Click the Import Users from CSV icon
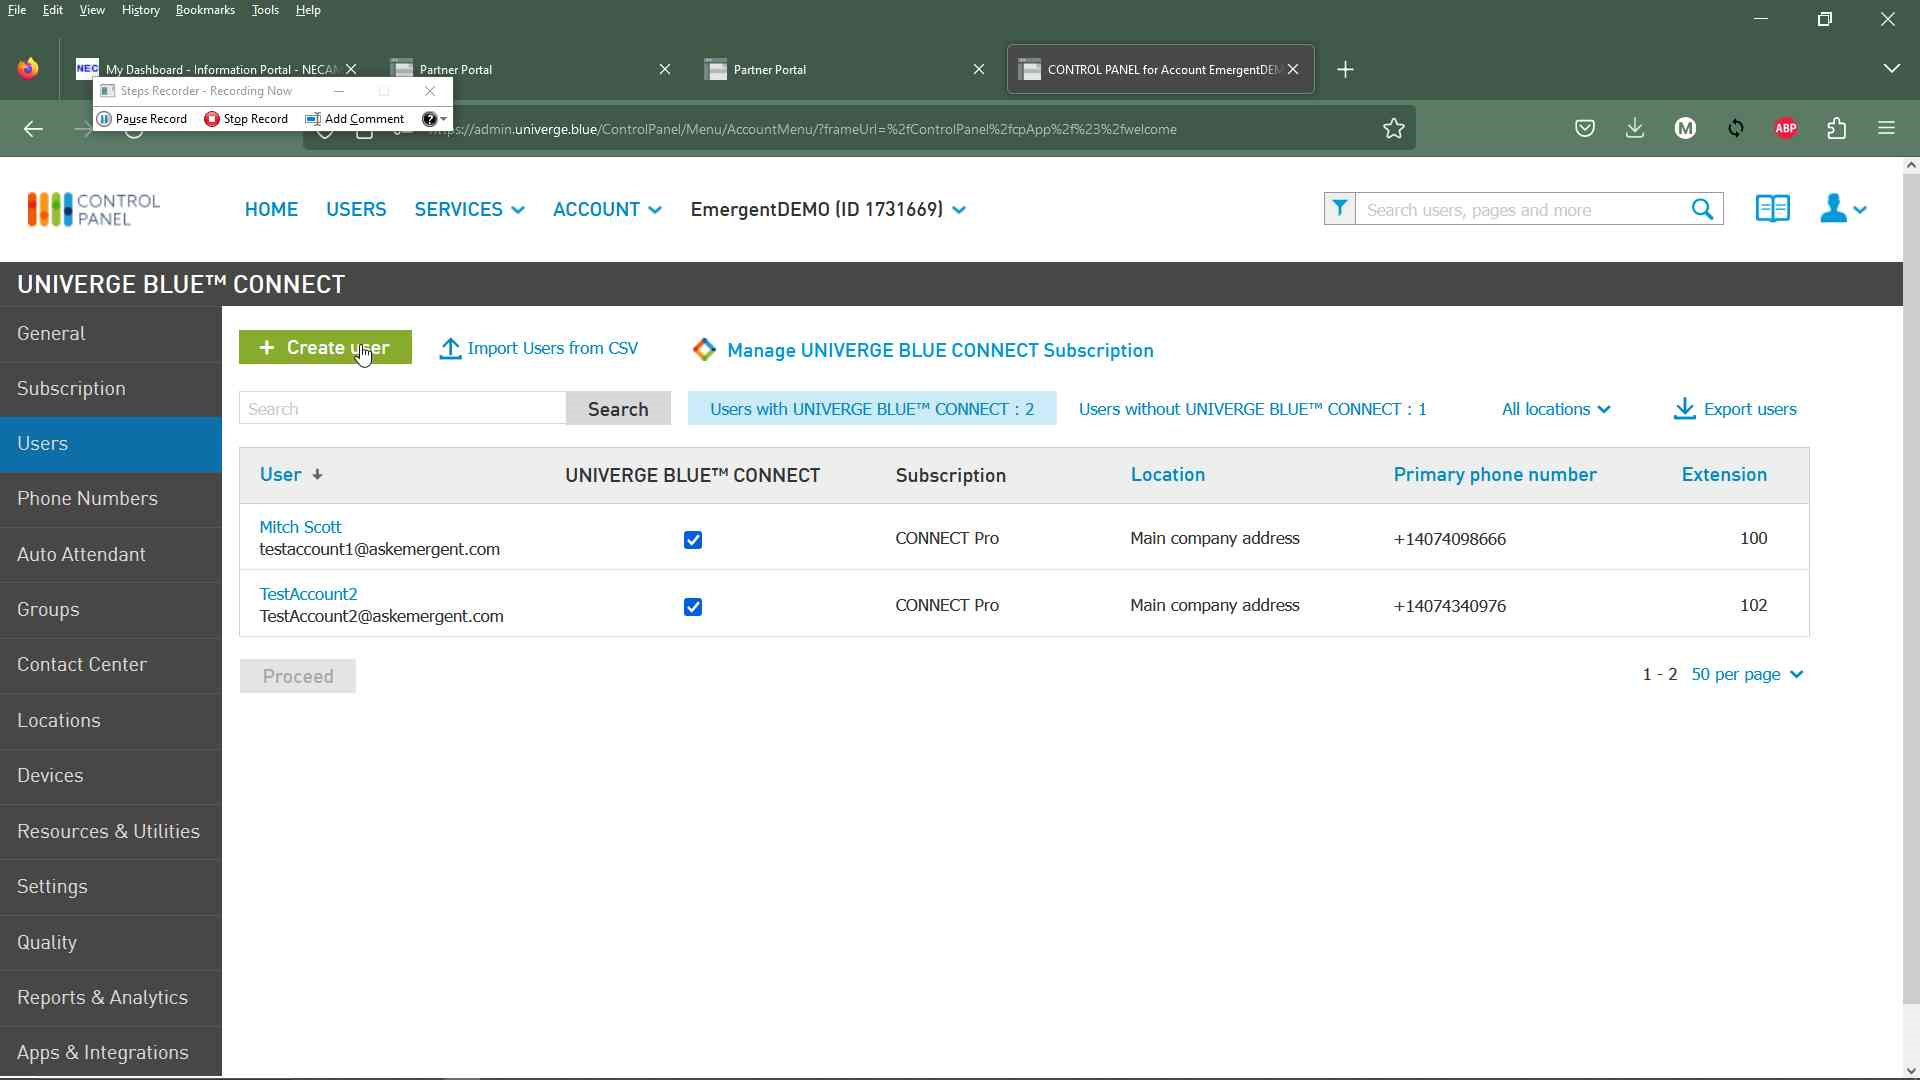 click(x=450, y=348)
